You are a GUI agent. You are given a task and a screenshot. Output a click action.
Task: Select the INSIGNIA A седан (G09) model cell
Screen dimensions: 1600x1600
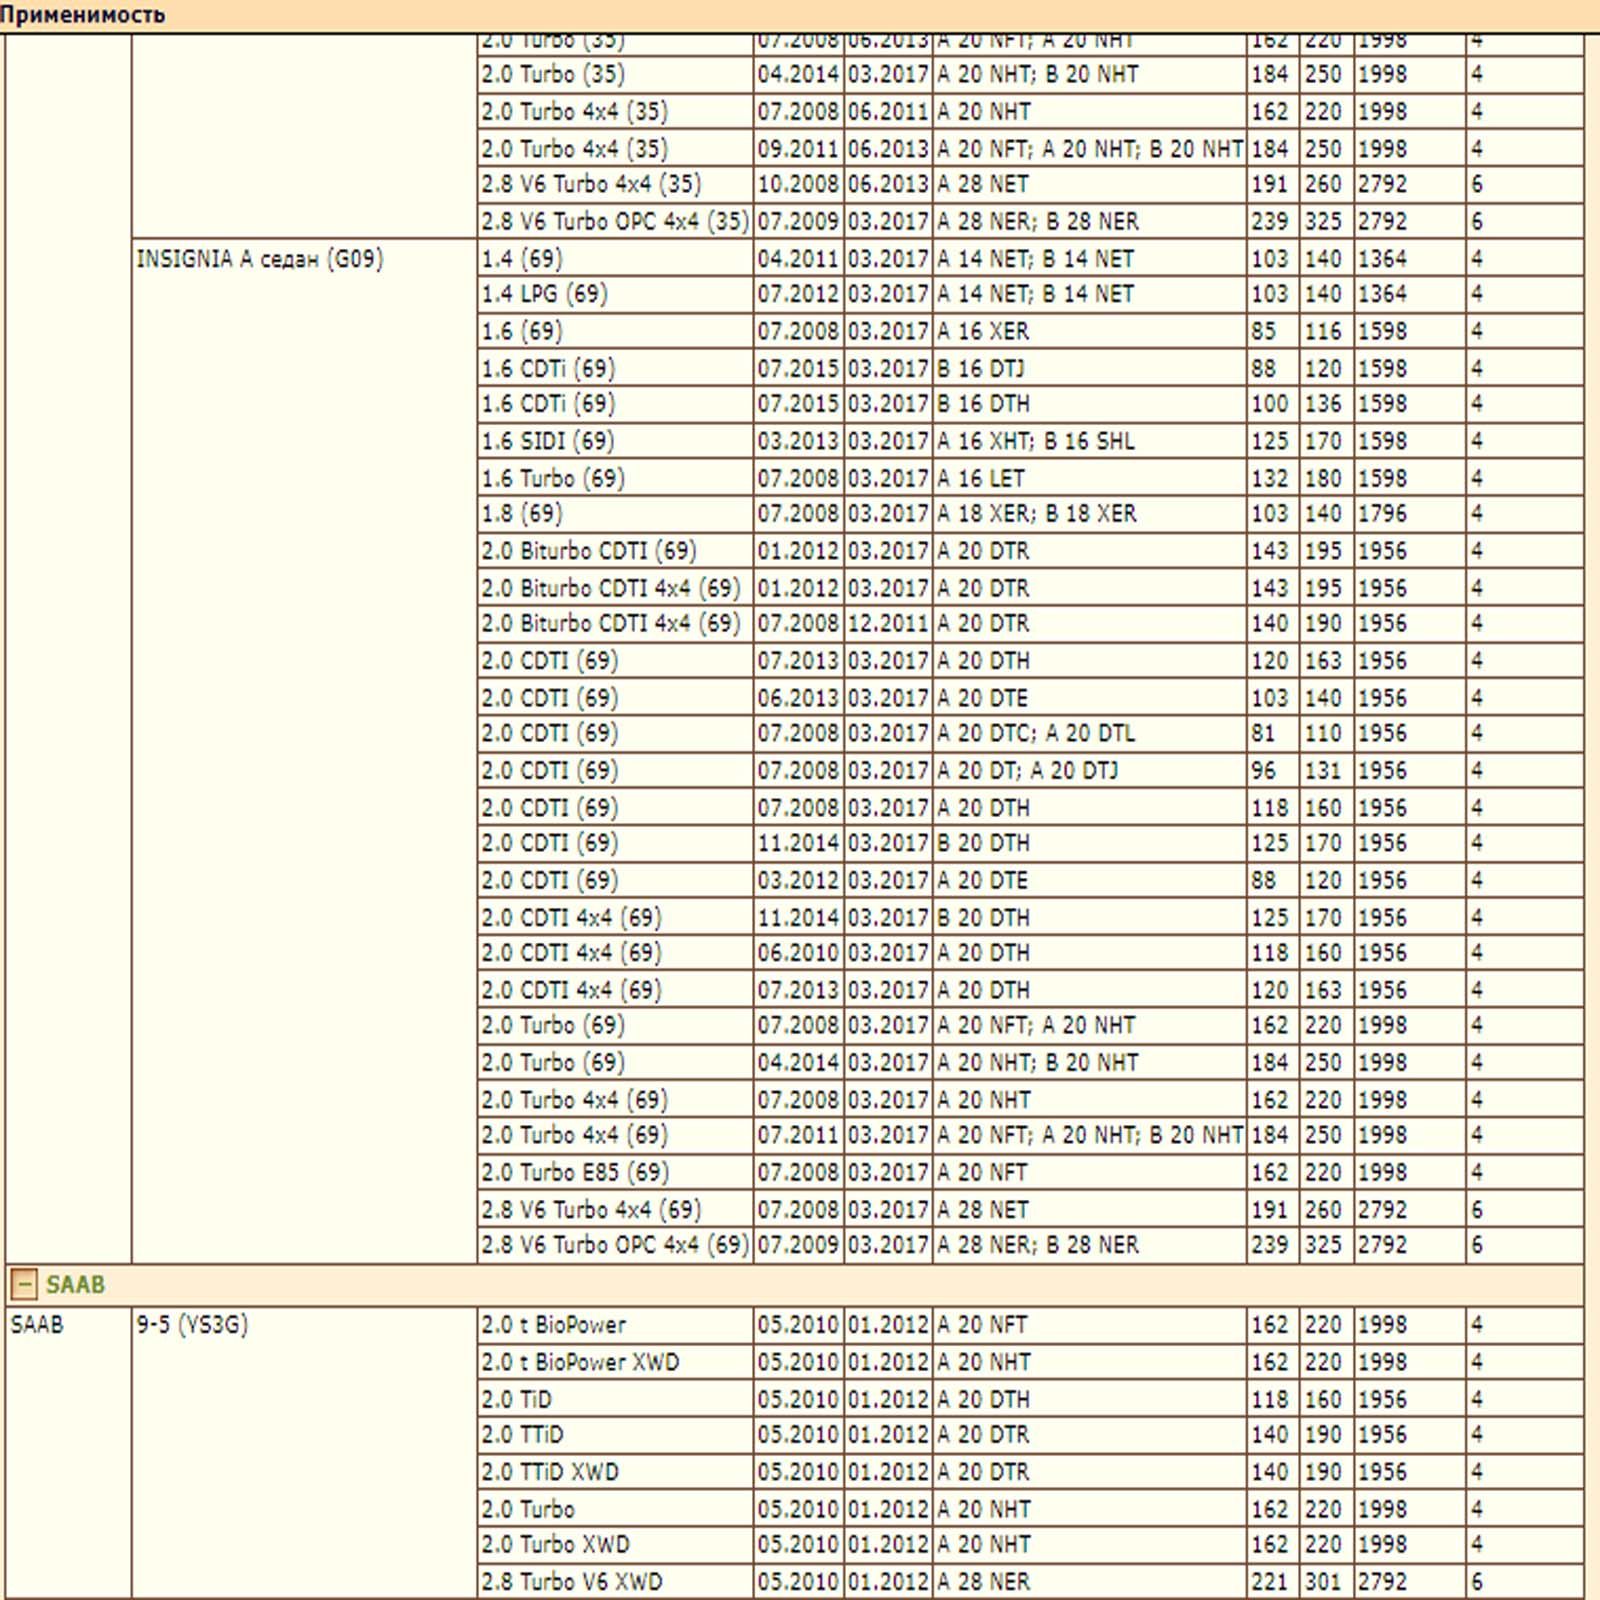point(305,750)
